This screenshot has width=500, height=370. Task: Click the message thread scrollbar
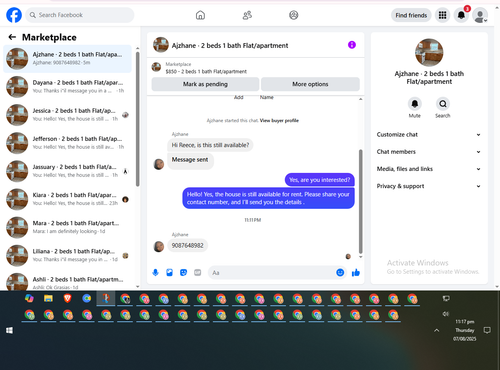tap(360, 202)
